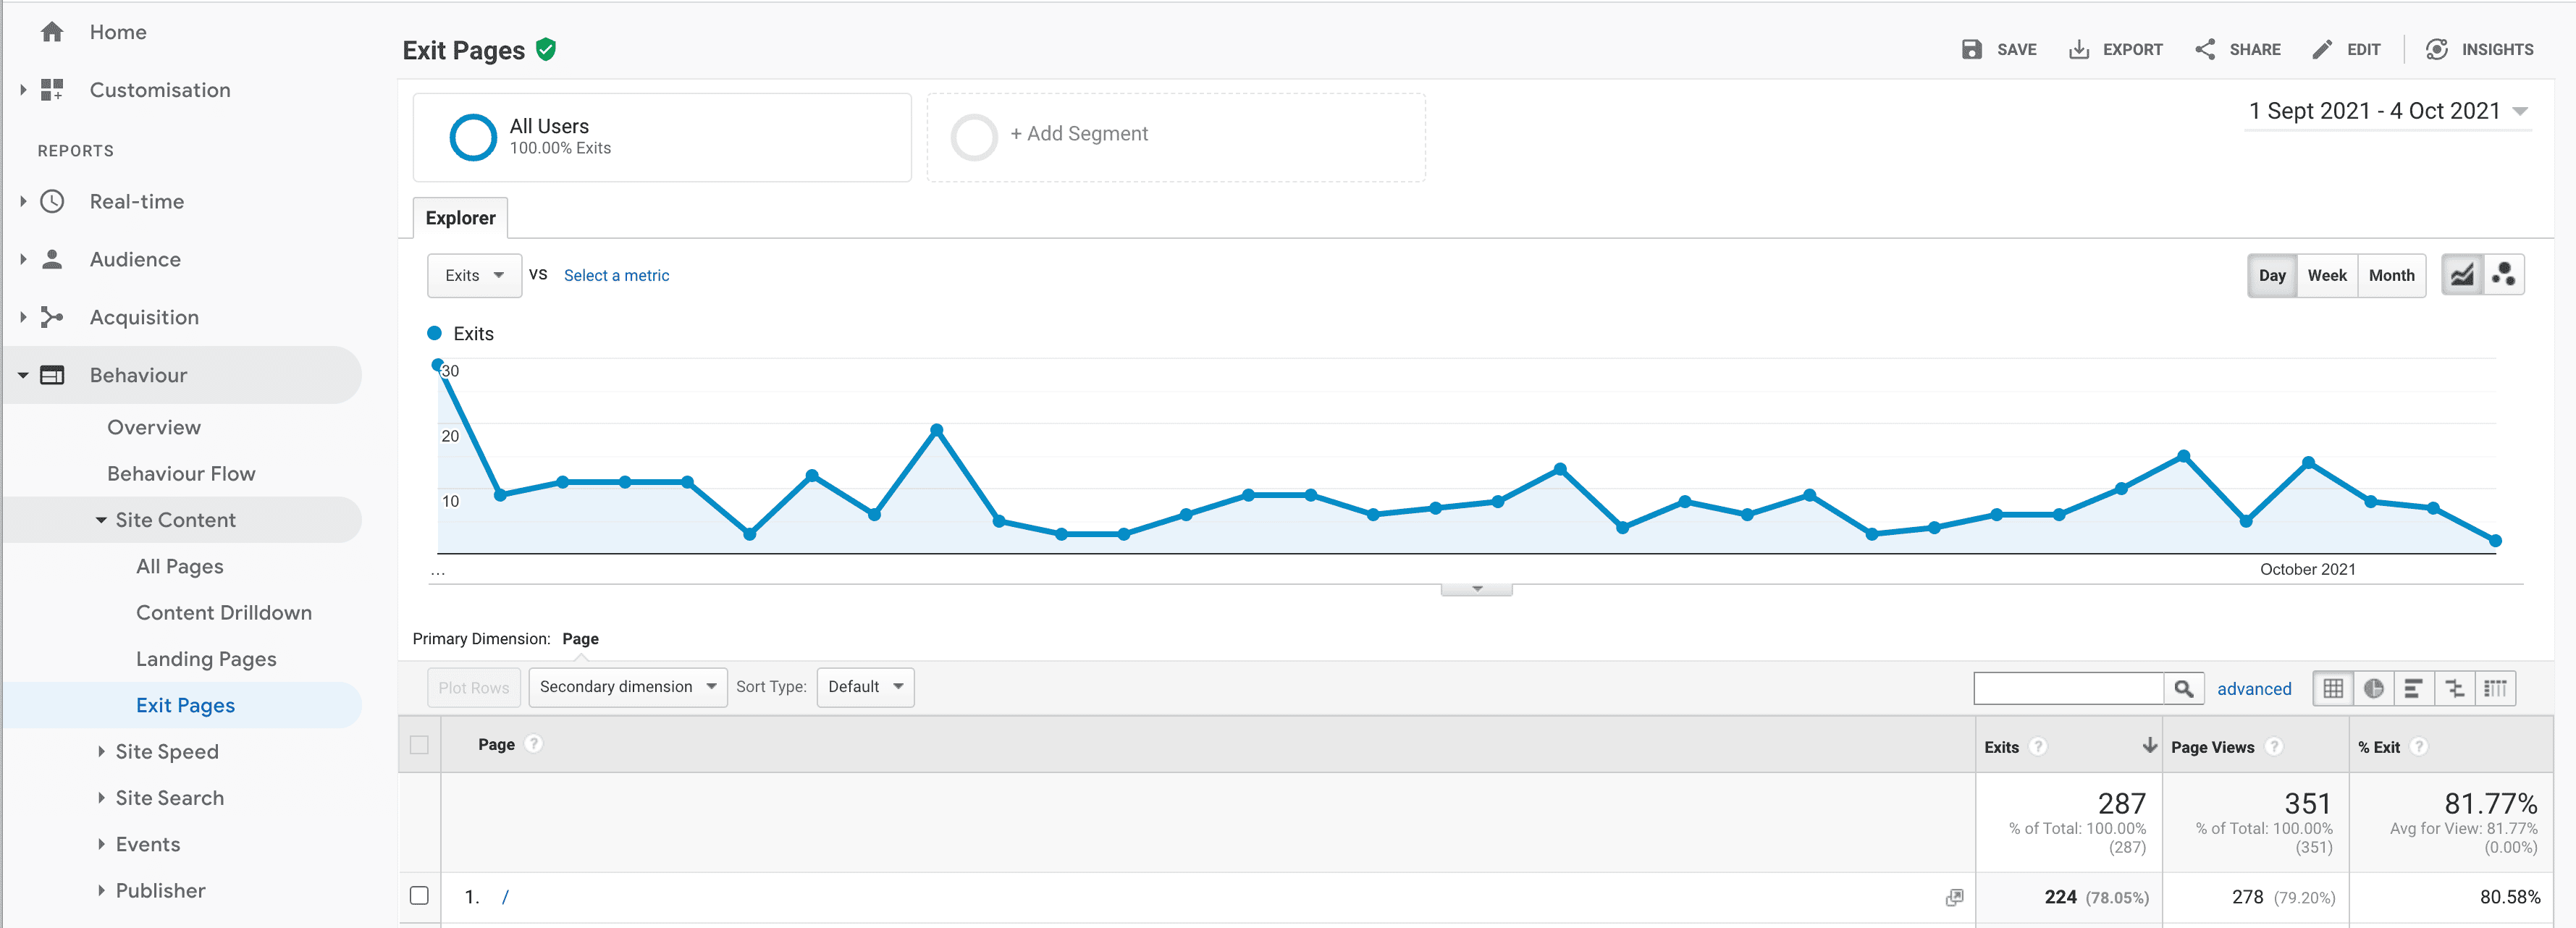Click the Save report icon
Image resolution: width=2576 pixels, height=928 pixels.
pyautogui.click(x=1971, y=49)
